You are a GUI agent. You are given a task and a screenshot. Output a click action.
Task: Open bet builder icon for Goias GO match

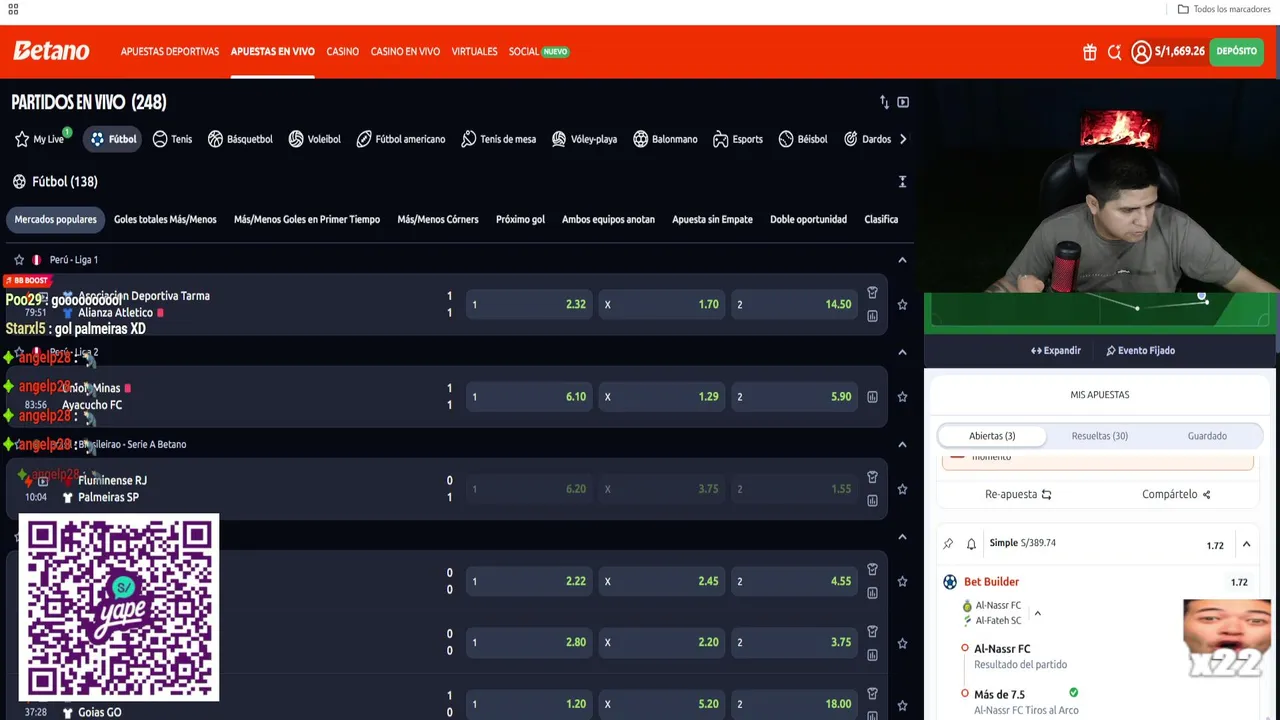point(872,693)
